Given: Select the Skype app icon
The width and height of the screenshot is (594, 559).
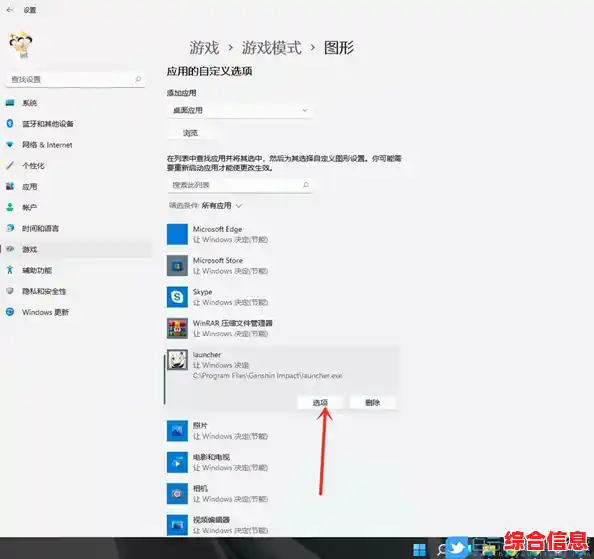Looking at the screenshot, I should [x=177, y=297].
